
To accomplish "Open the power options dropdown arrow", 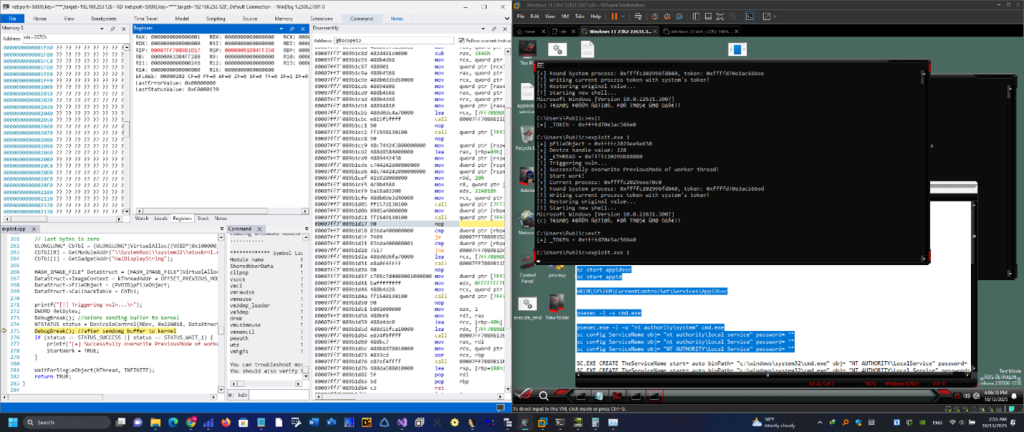I will (623, 16).
